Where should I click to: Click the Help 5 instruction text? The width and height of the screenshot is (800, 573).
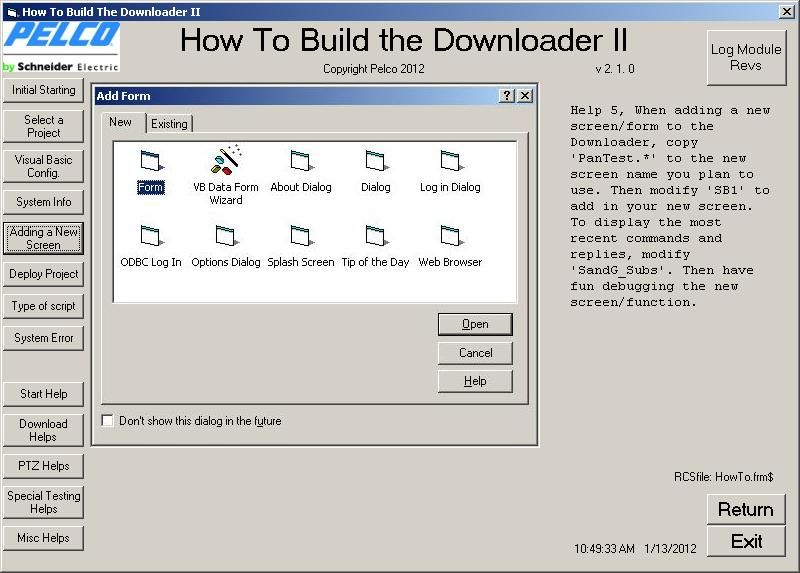[670, 206]
